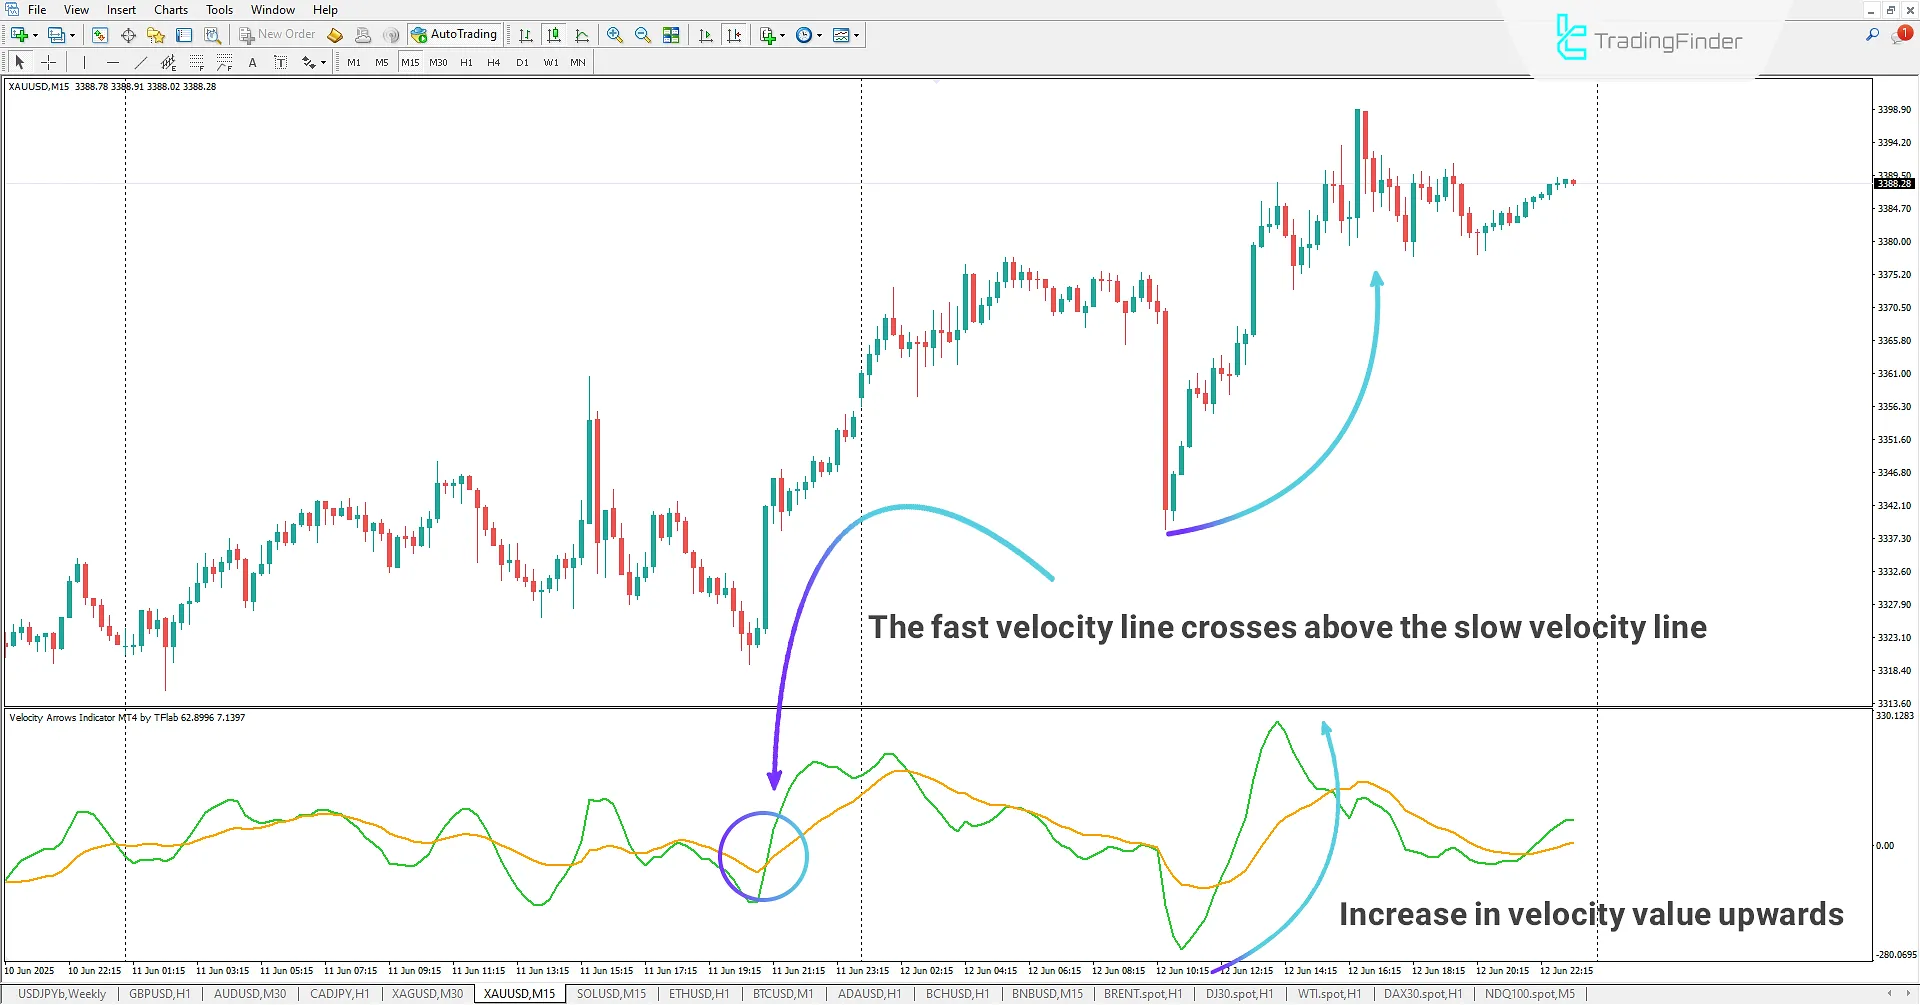Screen dimensions: 1920x1005
Task: Toggle the AutoTrading button
Action: click(x=454, y=35)
